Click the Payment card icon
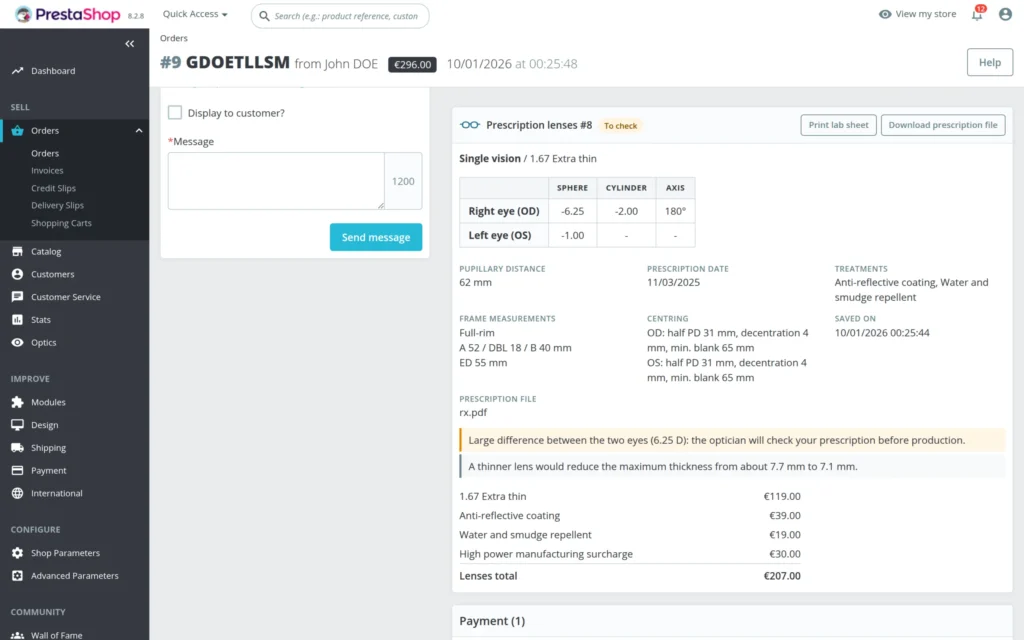Viewport: 1024px width, 640px height. (x=17, y=470)
